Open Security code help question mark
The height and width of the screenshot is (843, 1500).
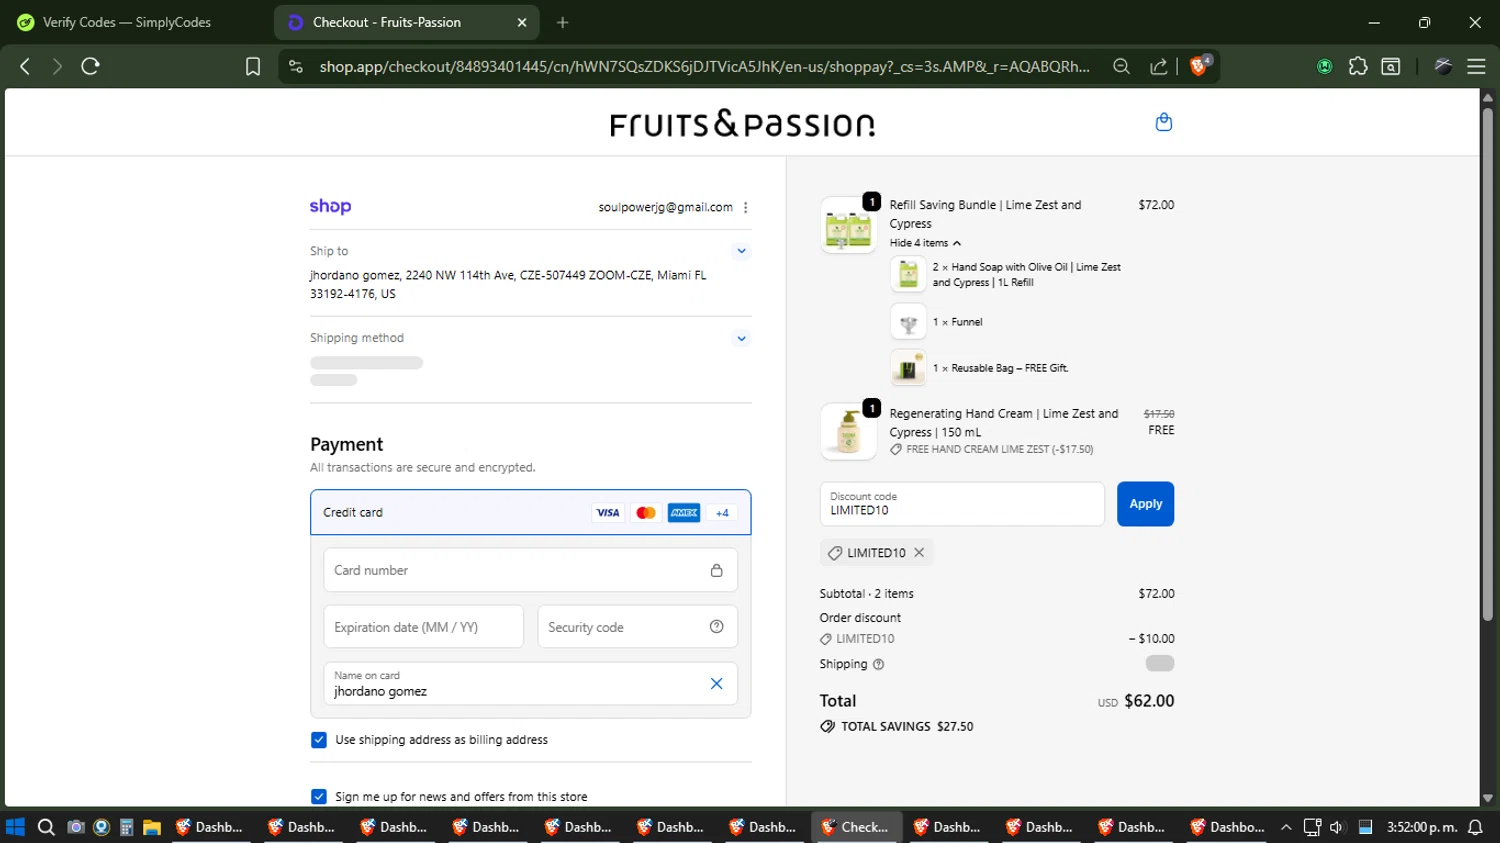pos(716,627)
